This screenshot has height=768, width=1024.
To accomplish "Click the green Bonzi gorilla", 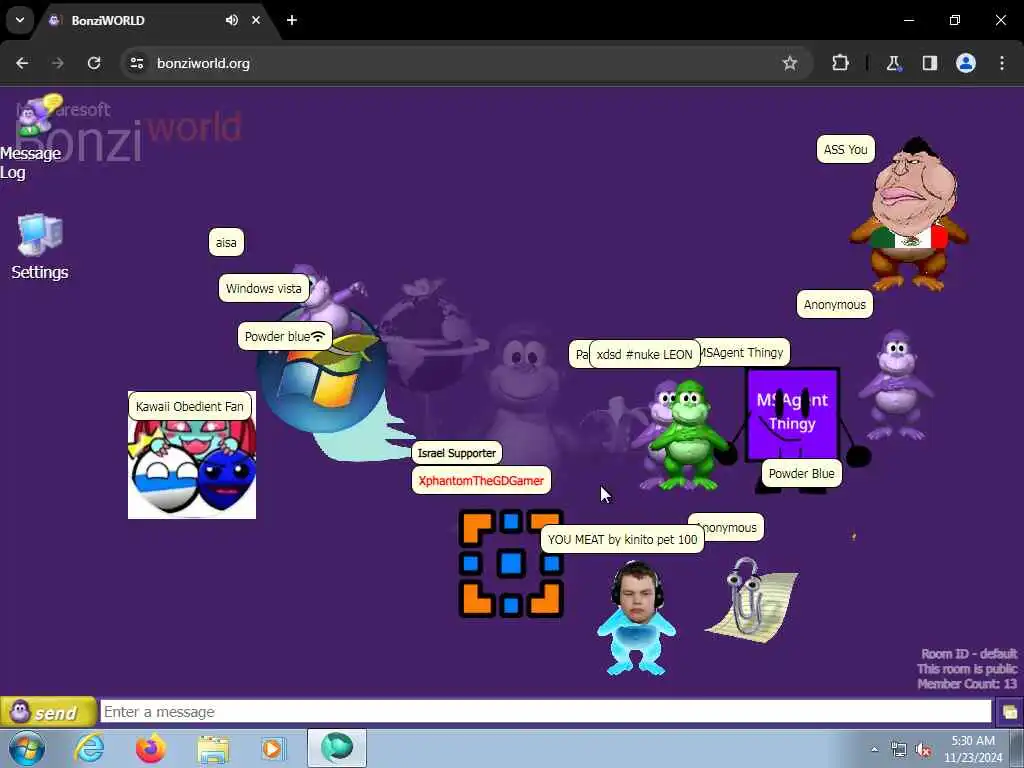I will tap(689, 436).
